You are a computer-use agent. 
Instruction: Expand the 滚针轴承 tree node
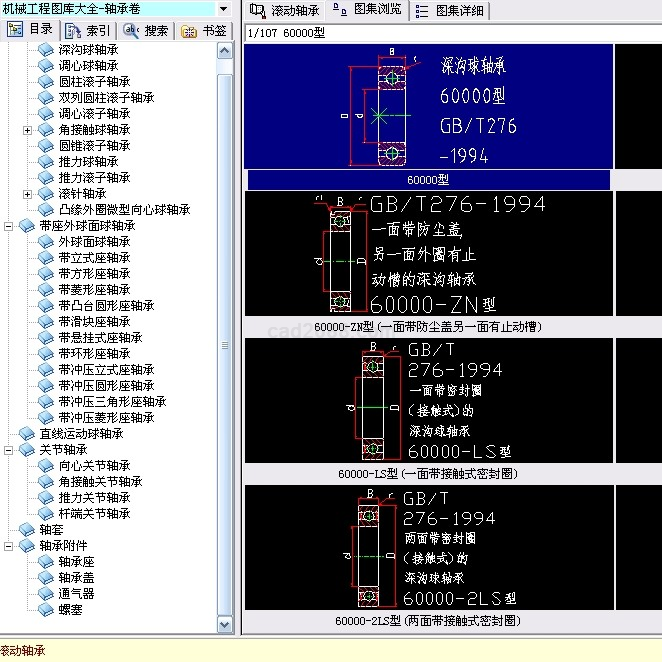[x=28, y=194]
